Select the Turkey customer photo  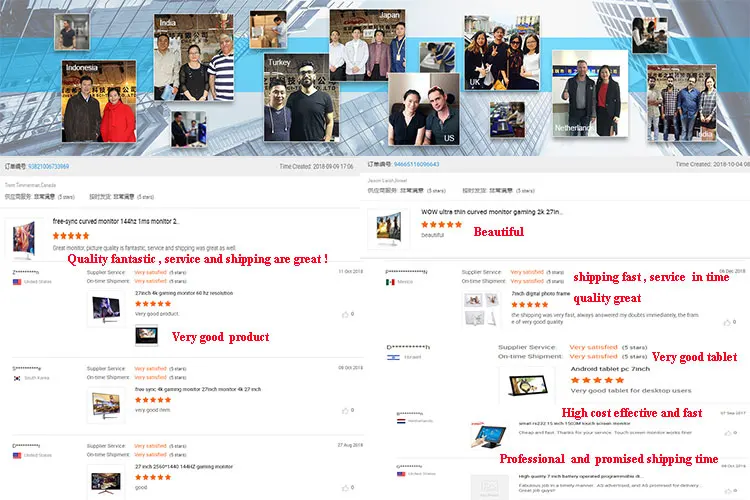click(301, 98)
